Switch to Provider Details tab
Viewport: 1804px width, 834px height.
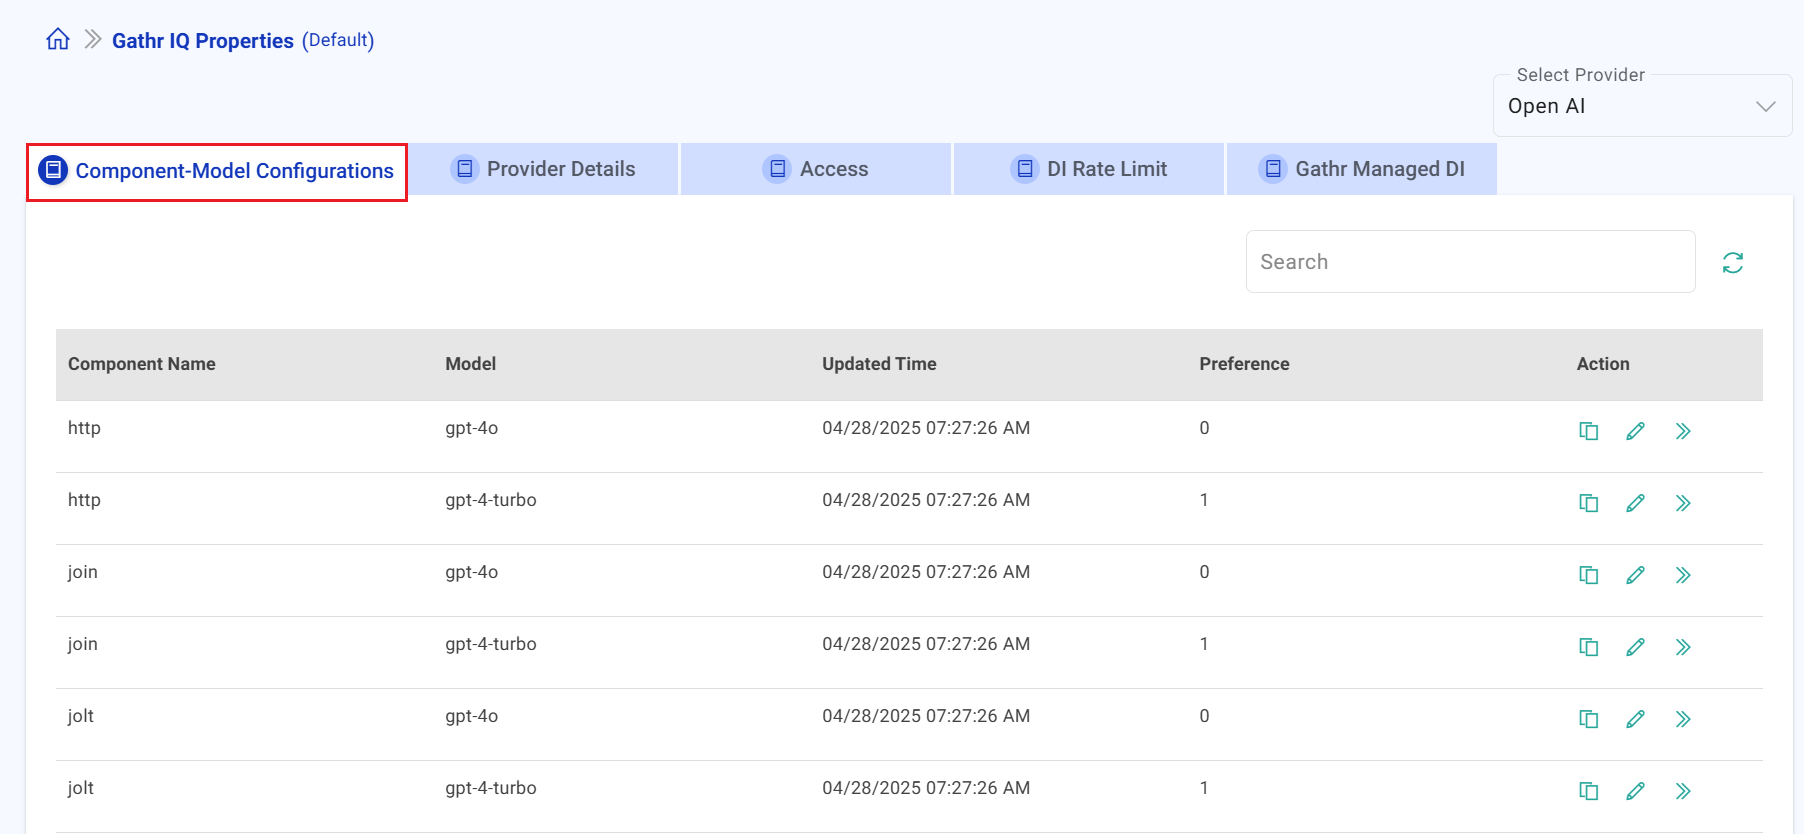tap(544, 169)
